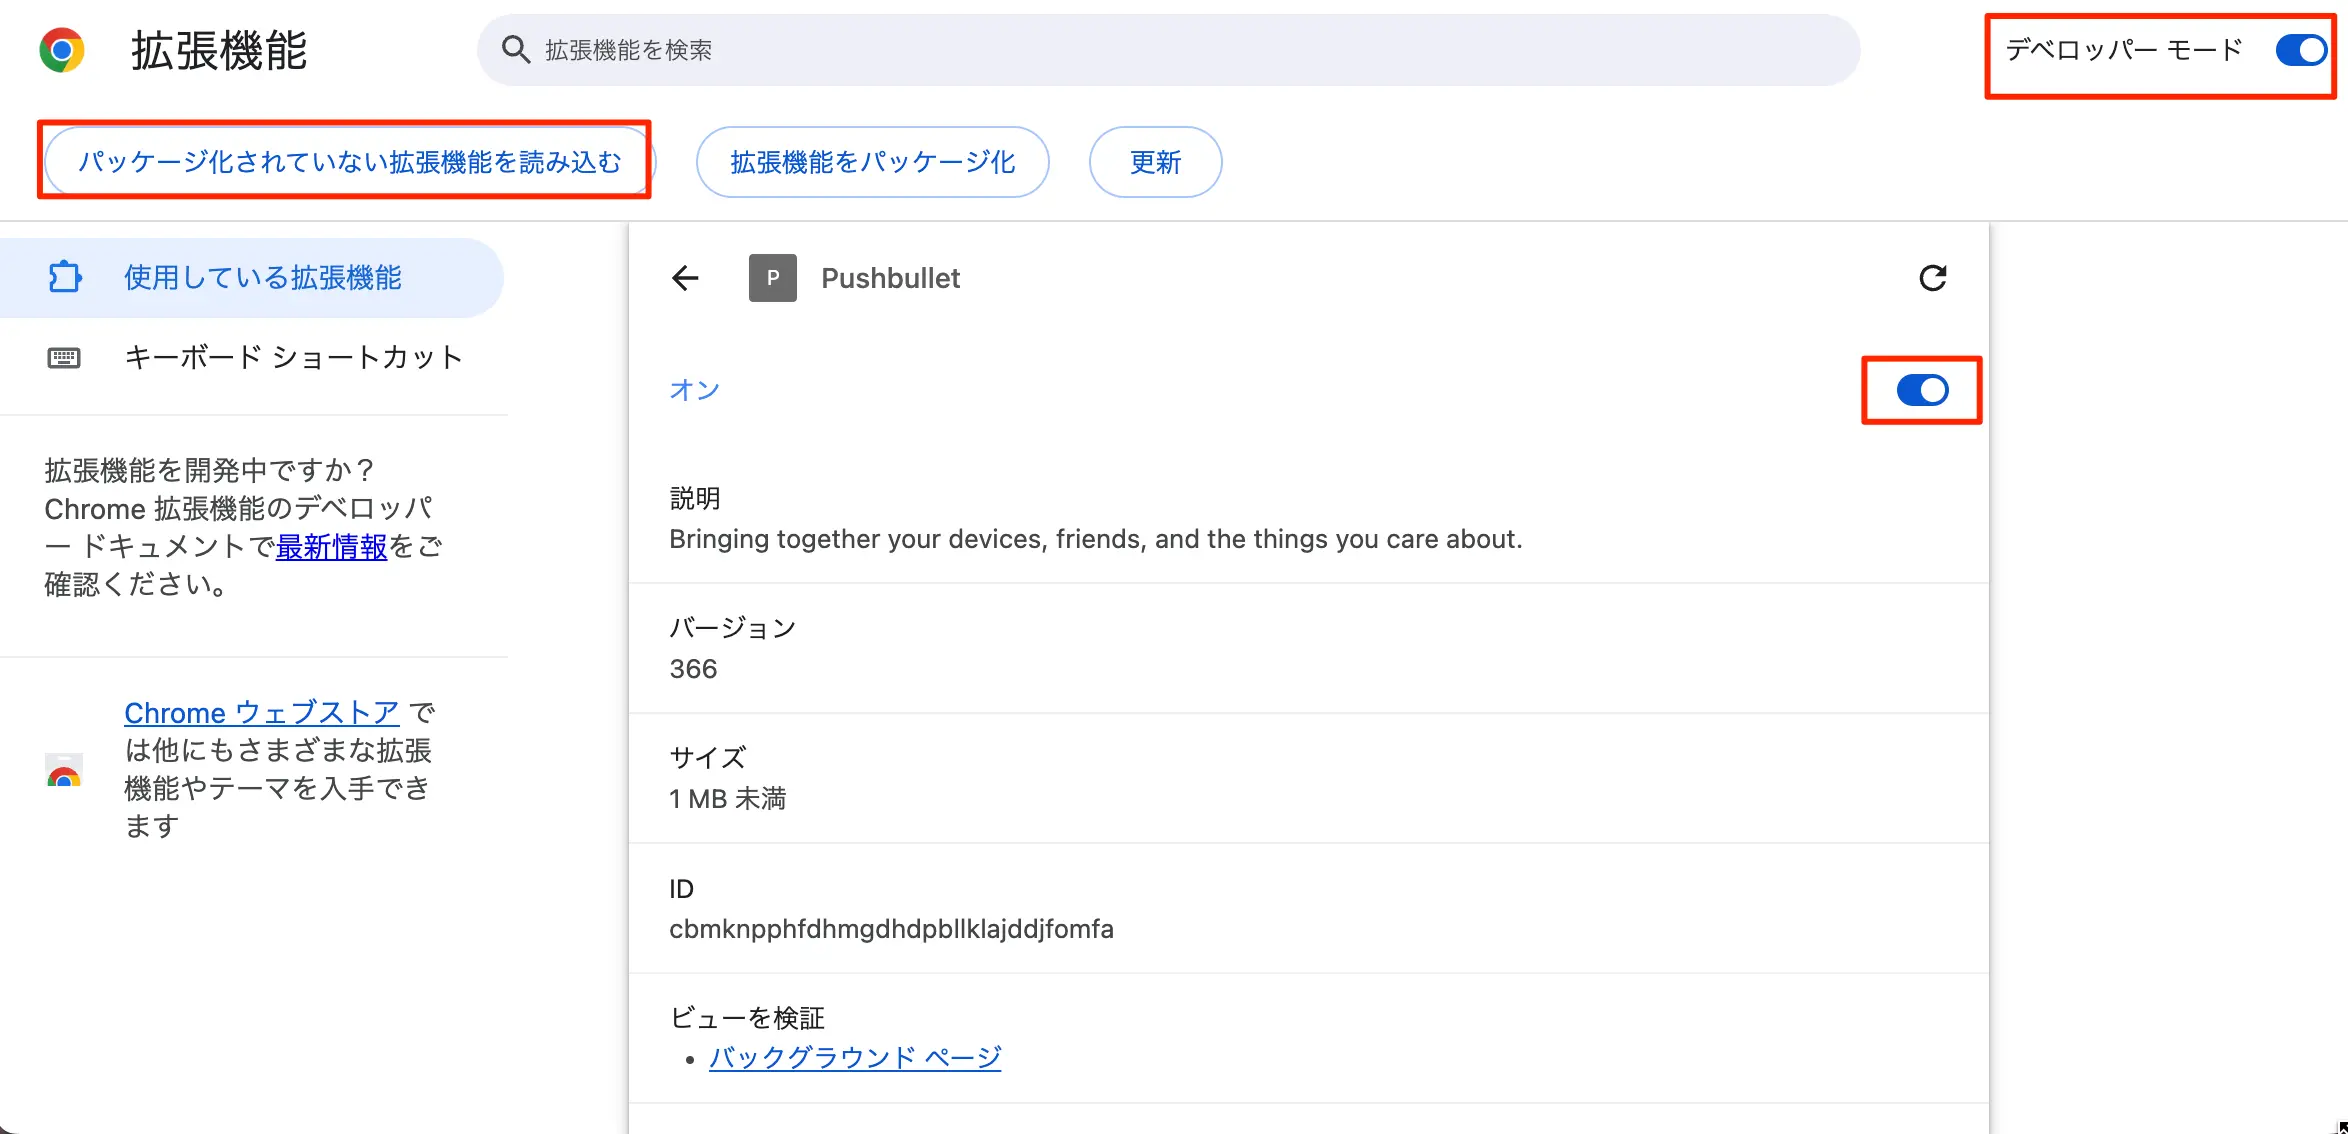Focus the 拡張機能を検索 search field
Screen dimensions: 2348x1134
[x=1168, y=50]
